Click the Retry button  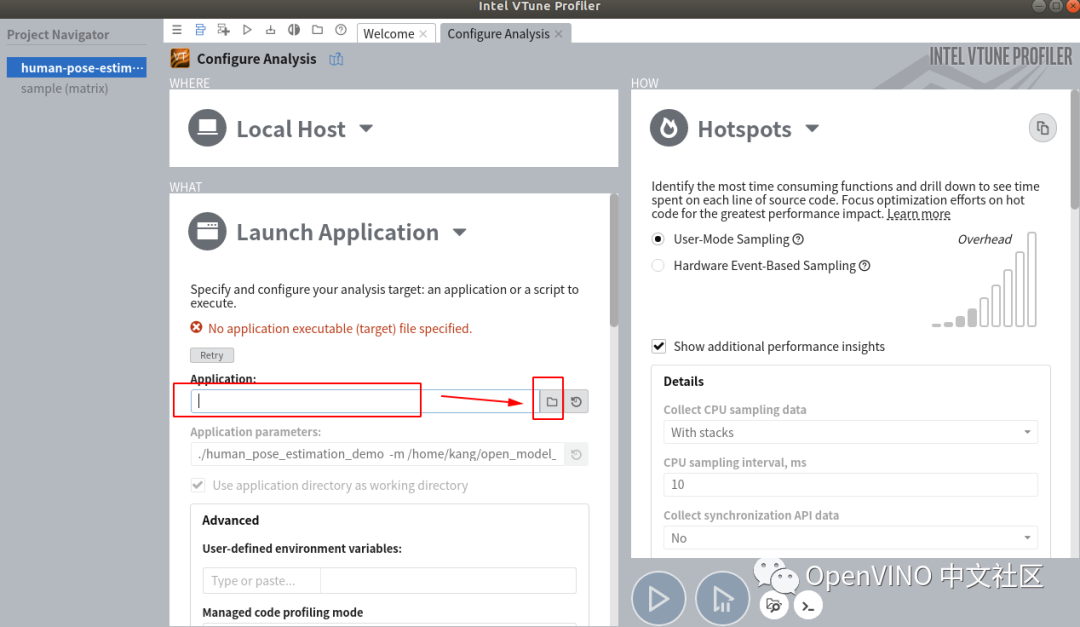click(x=211, y=356)
